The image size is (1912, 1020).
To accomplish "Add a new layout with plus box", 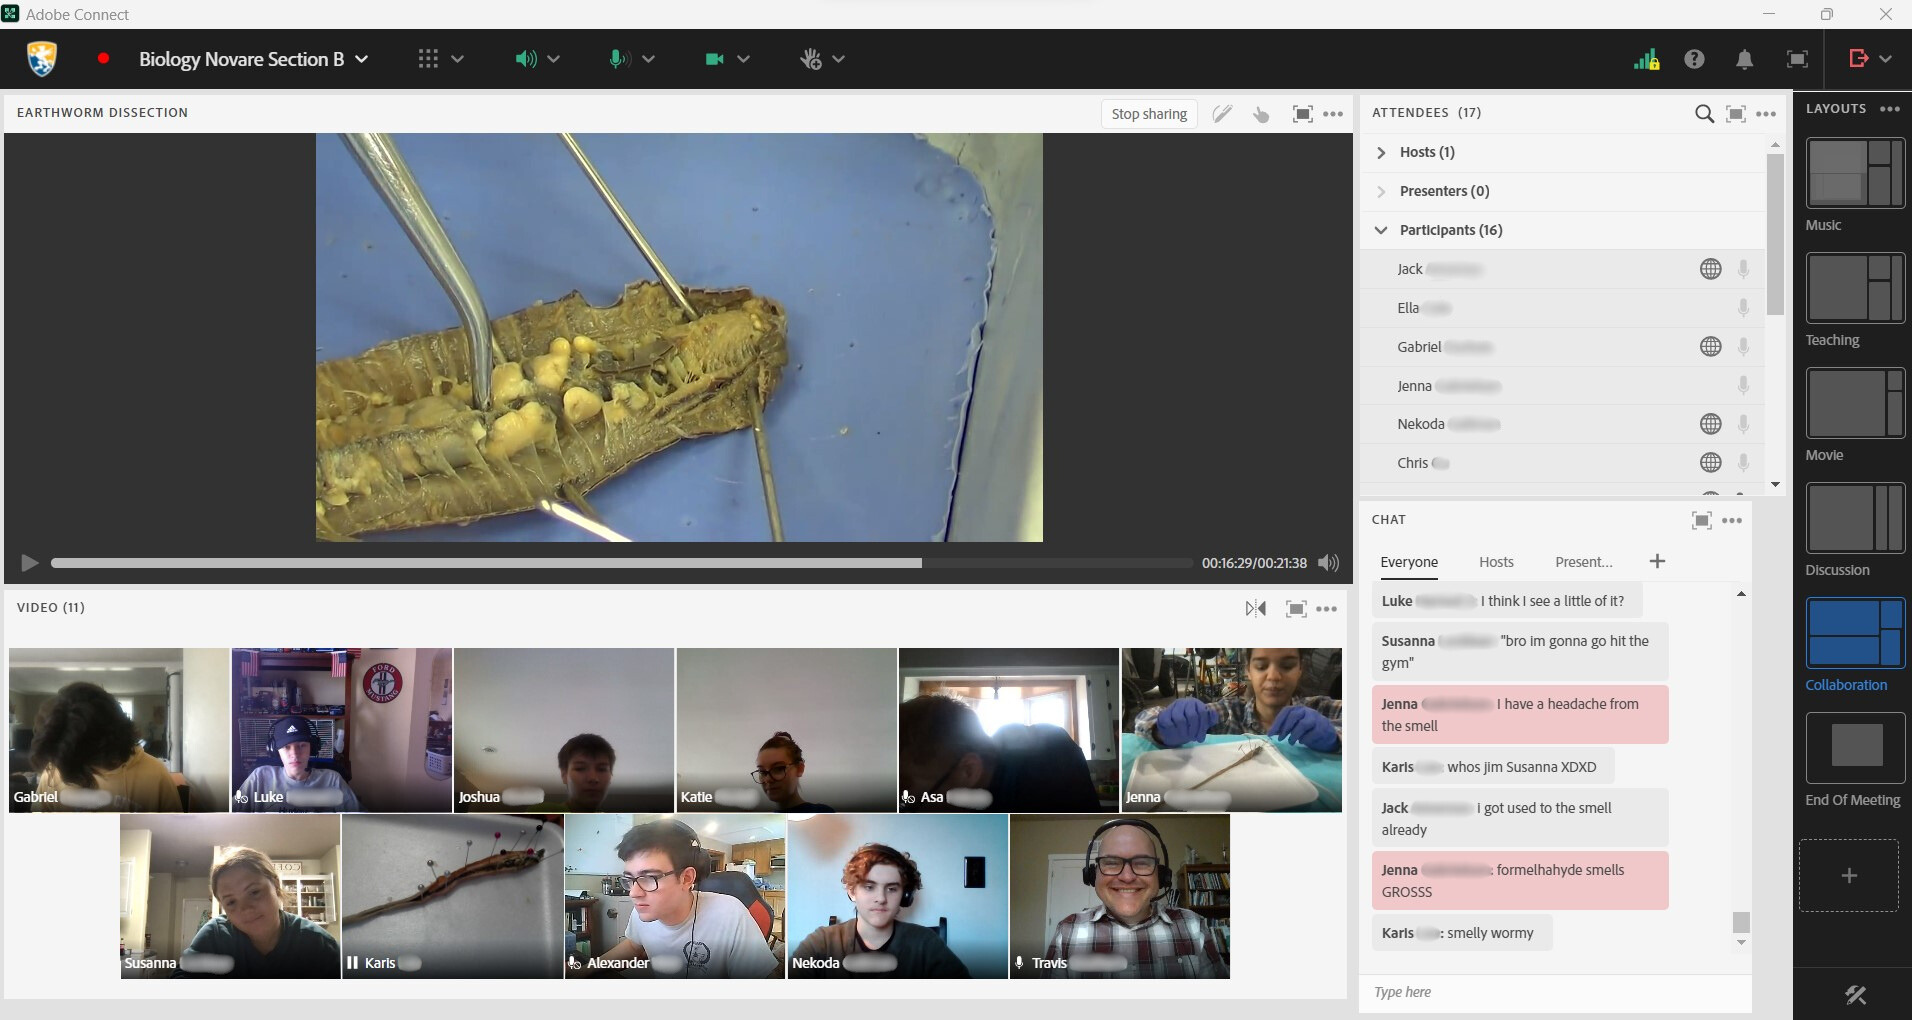I will (1849, 876).
